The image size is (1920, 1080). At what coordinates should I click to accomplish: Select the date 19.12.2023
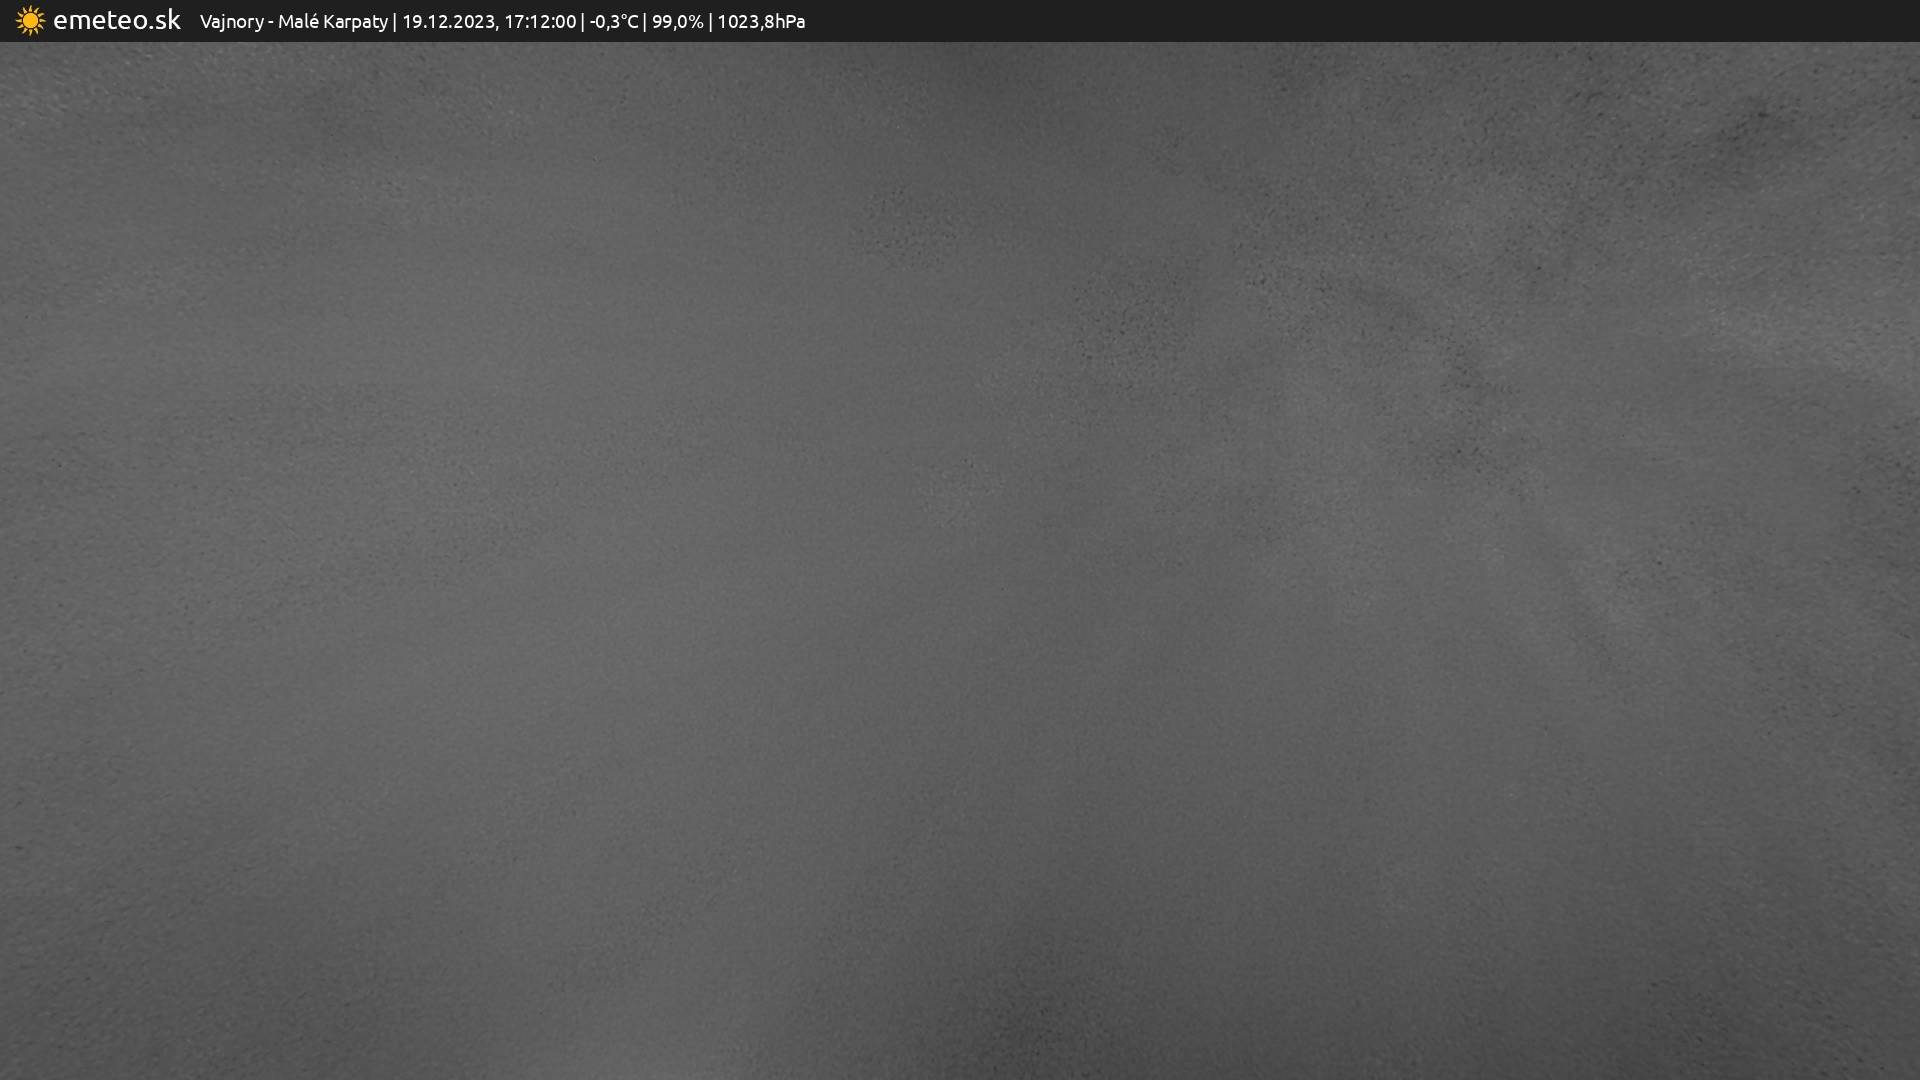(x=449, y=21)
